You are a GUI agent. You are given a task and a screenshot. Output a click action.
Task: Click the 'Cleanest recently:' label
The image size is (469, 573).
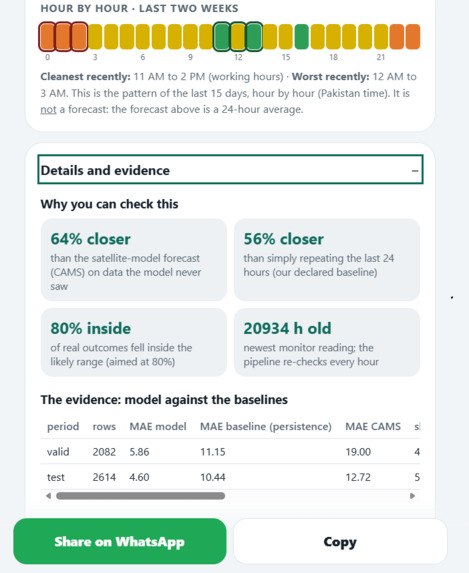85,77
